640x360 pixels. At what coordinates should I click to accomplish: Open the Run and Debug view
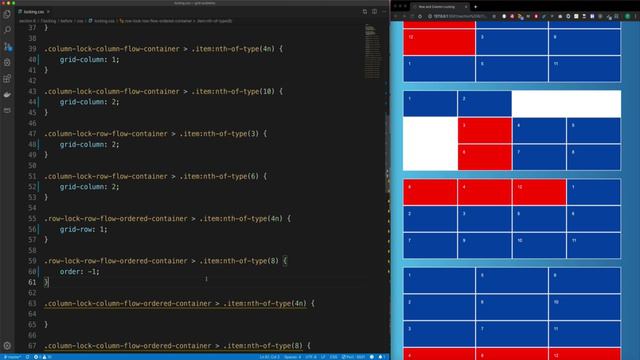[x=7, y=62]
